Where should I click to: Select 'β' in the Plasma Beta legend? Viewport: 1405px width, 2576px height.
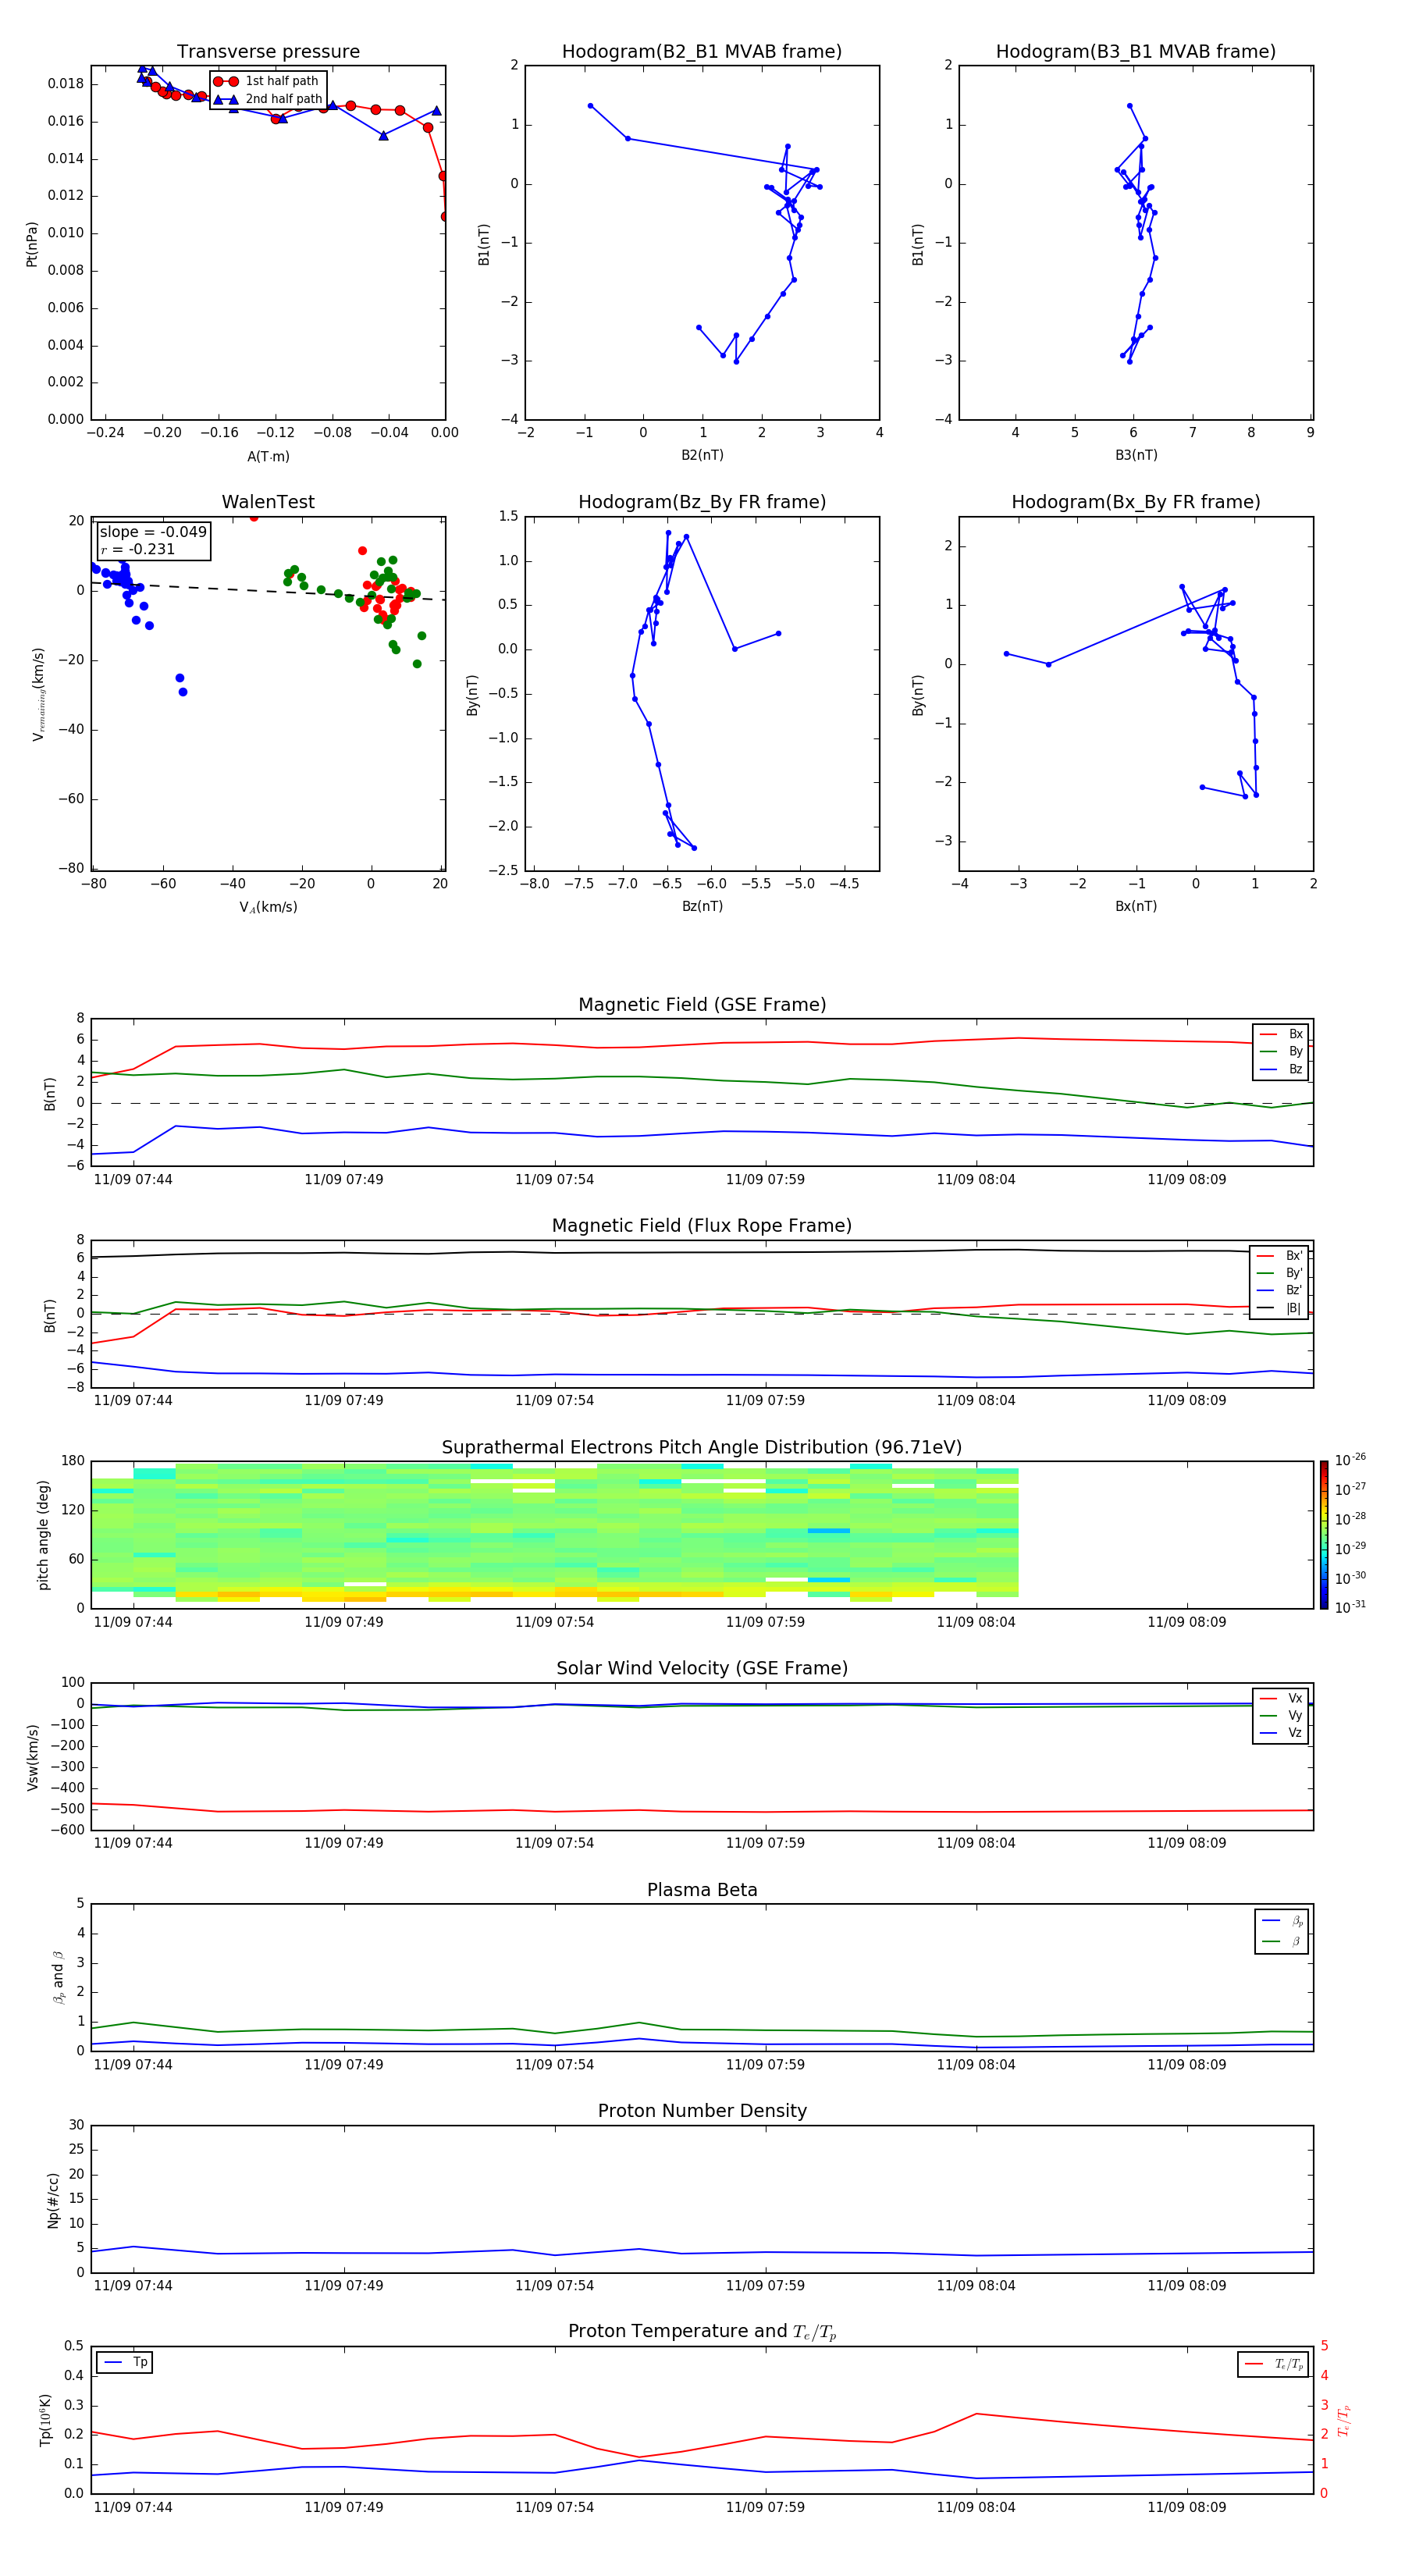(x=1282, y=1941)
